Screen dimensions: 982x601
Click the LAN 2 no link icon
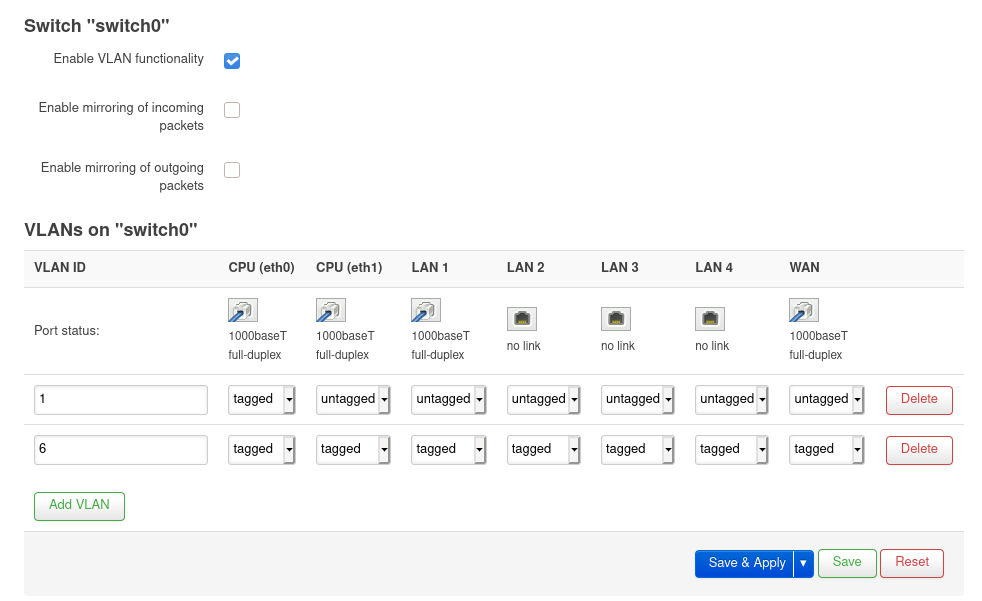click(522, 318)
